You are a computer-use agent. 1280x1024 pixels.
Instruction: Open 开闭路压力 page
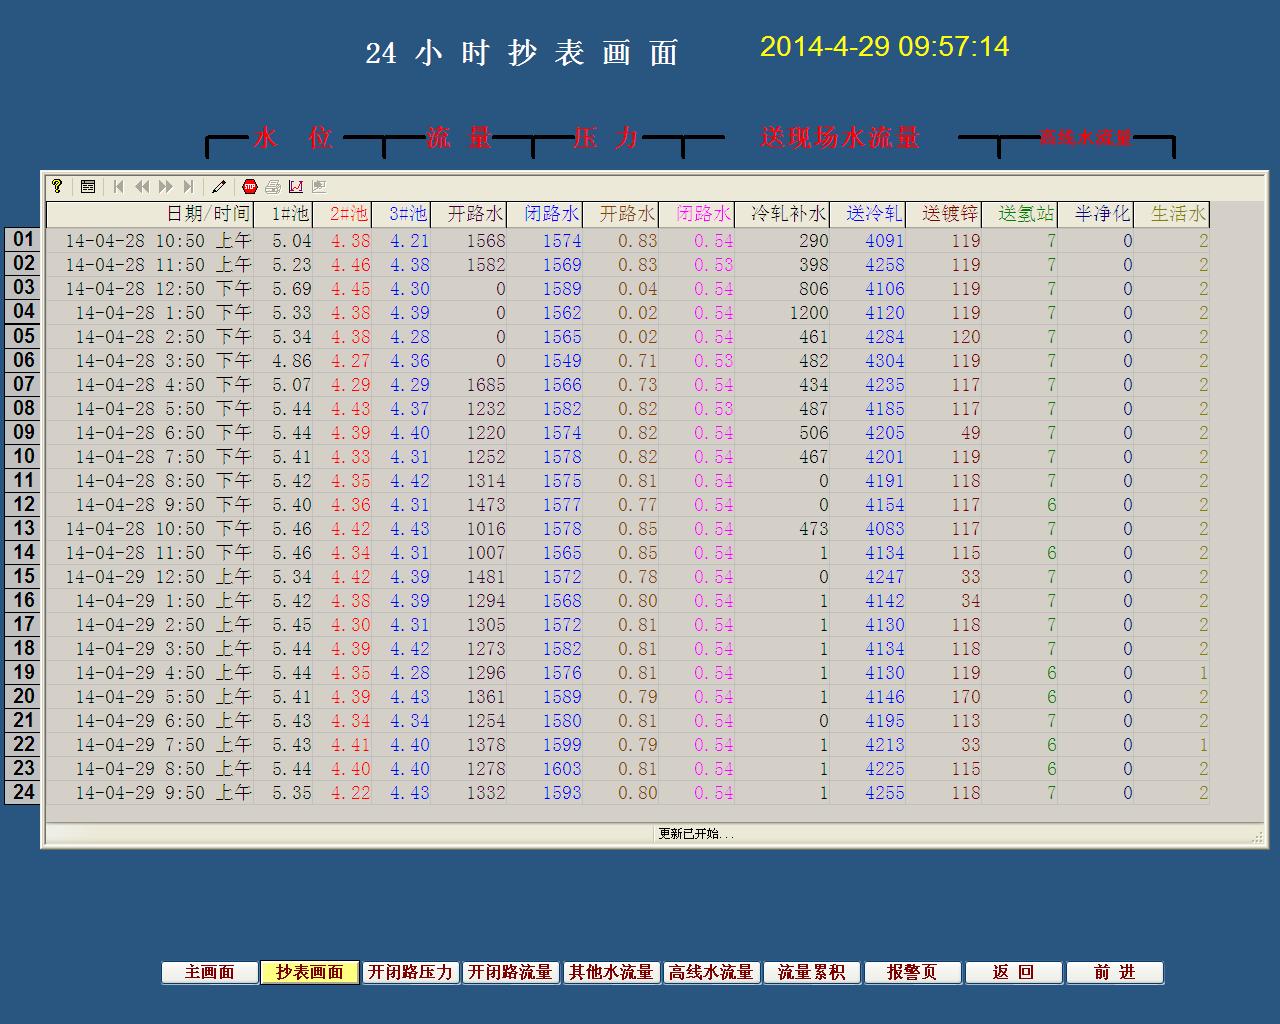[x=410, y=972]
